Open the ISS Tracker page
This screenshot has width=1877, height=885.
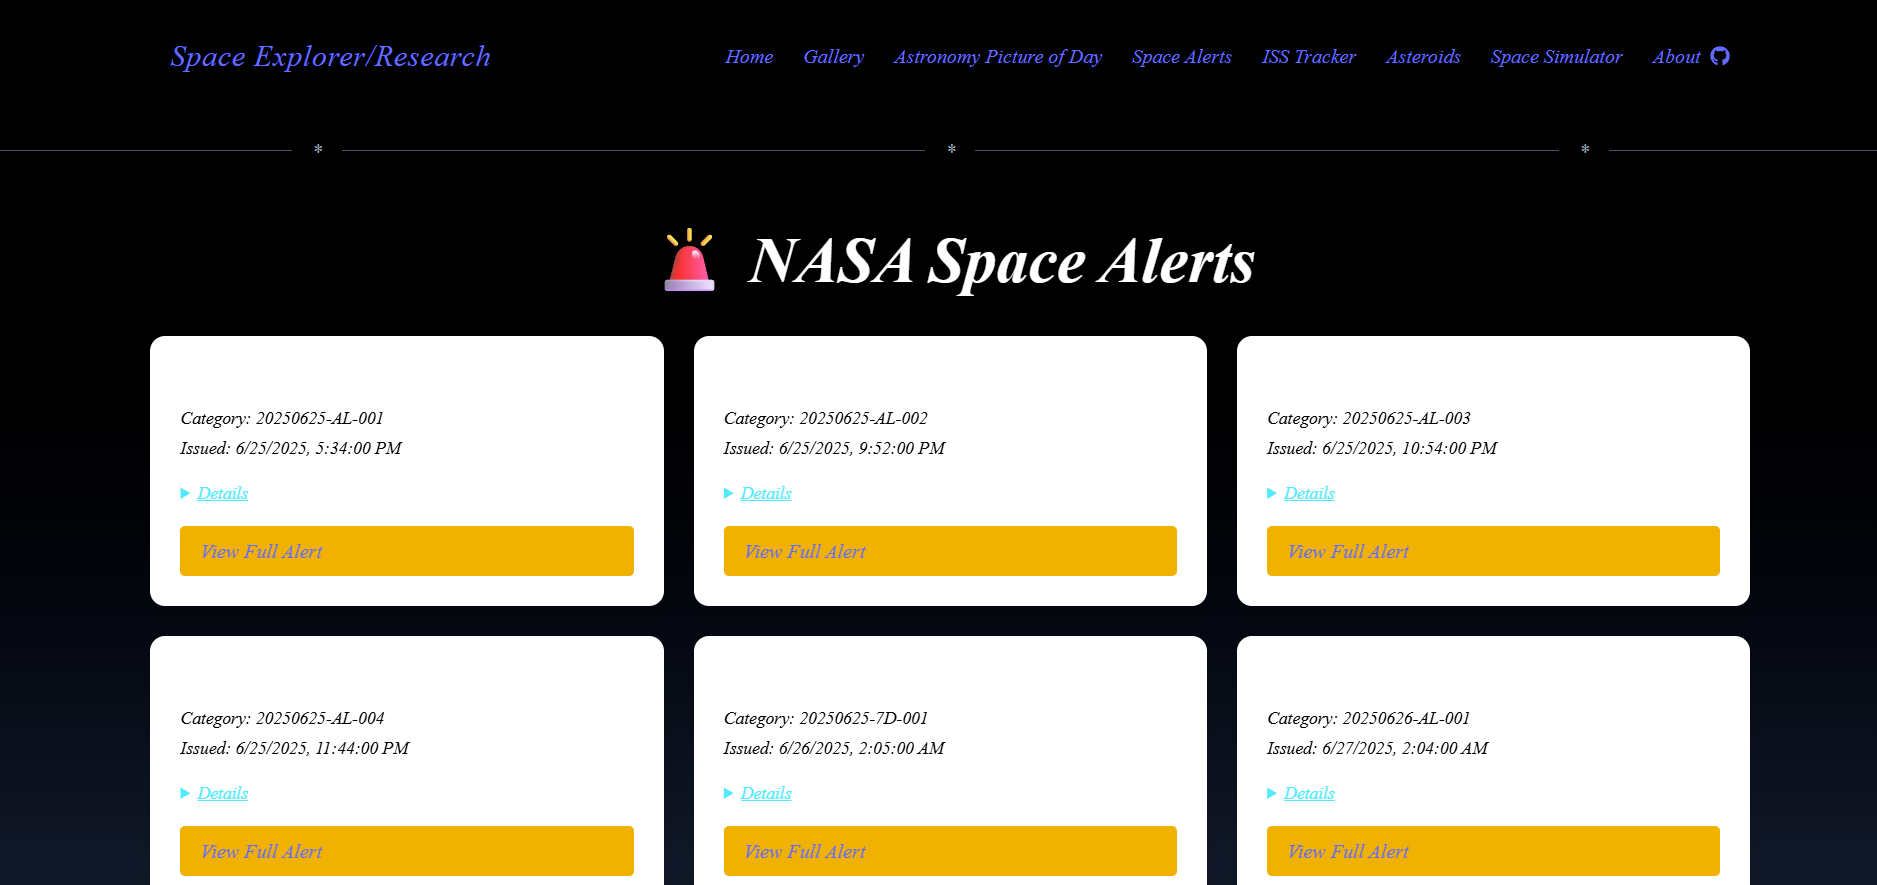pos(1308,57)
